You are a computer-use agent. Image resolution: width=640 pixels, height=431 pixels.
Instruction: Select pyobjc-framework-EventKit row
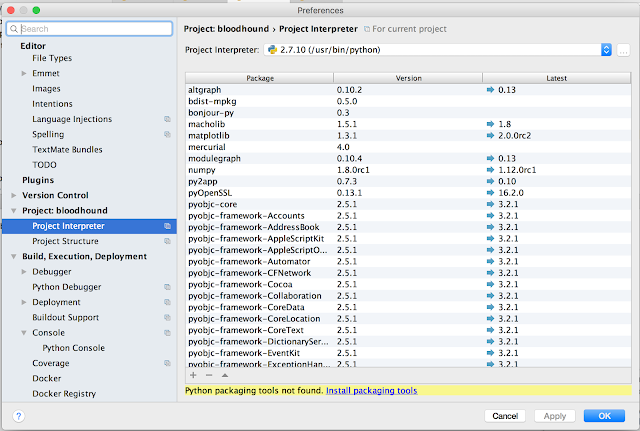click(x=408, y=353)
